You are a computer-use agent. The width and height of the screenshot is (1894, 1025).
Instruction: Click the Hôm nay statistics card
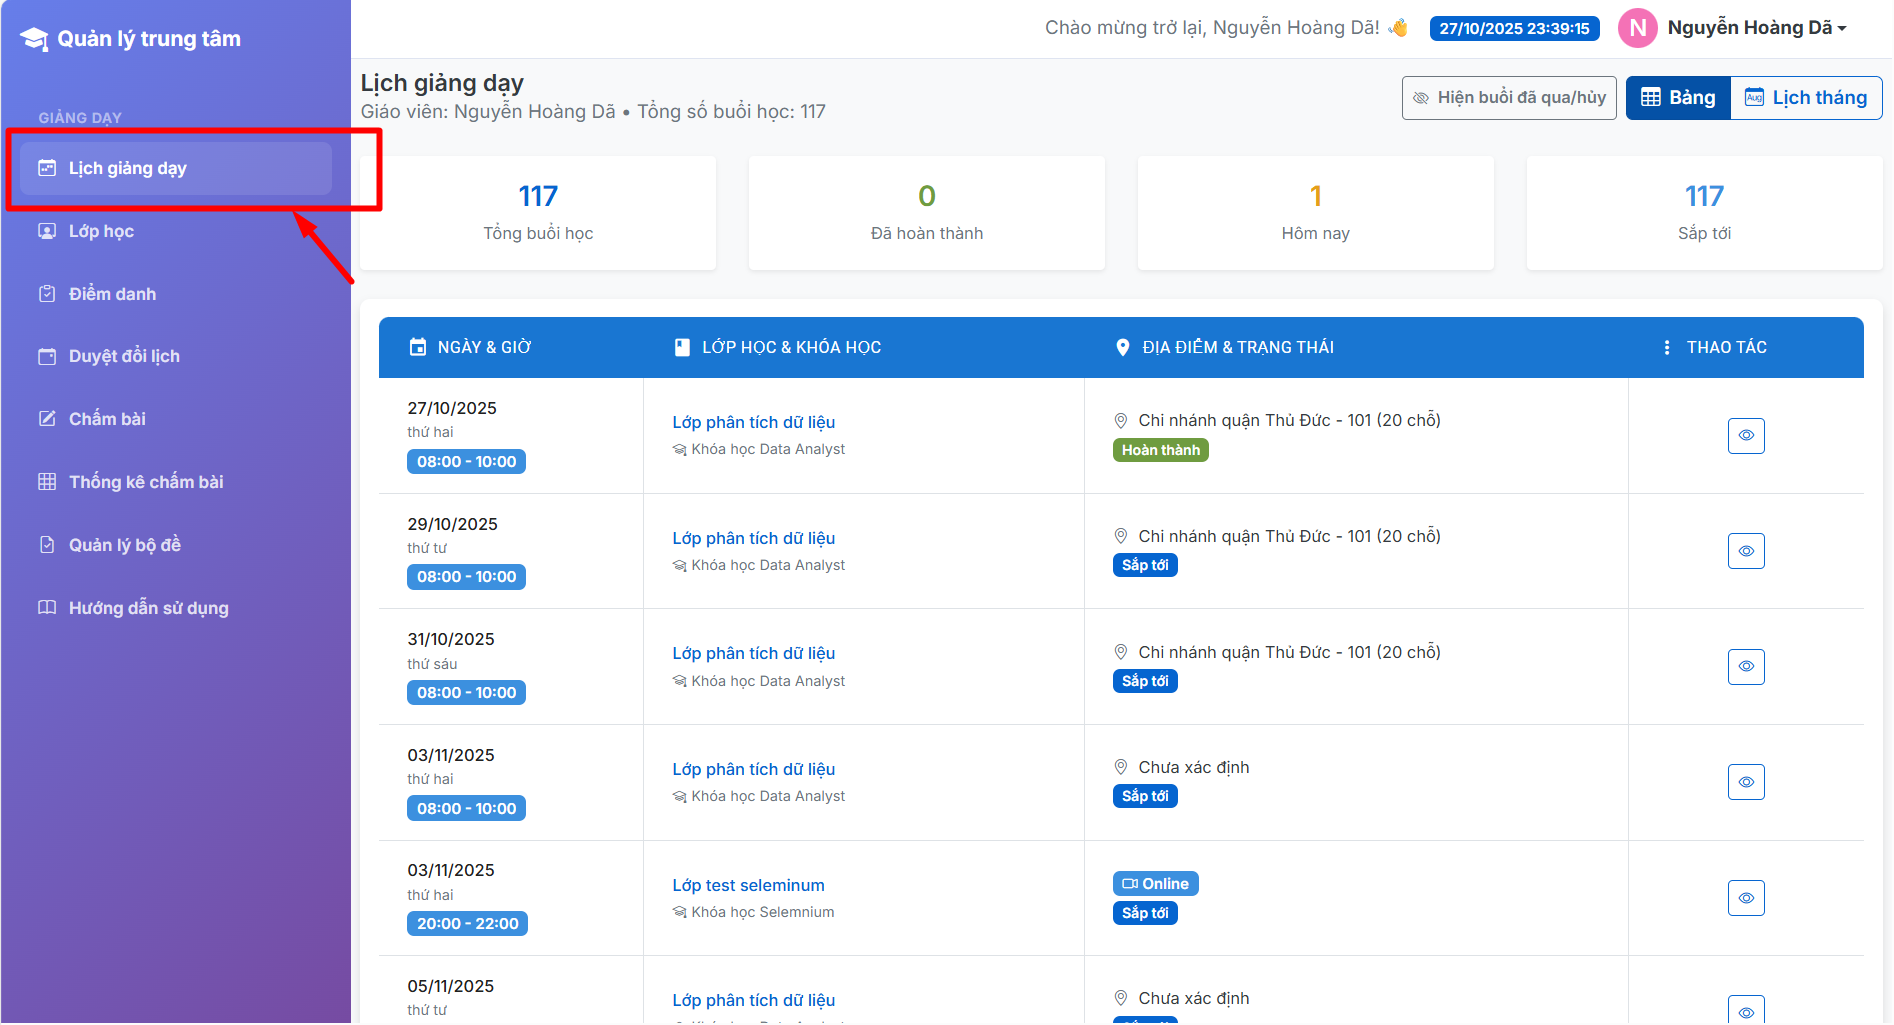1315,213
